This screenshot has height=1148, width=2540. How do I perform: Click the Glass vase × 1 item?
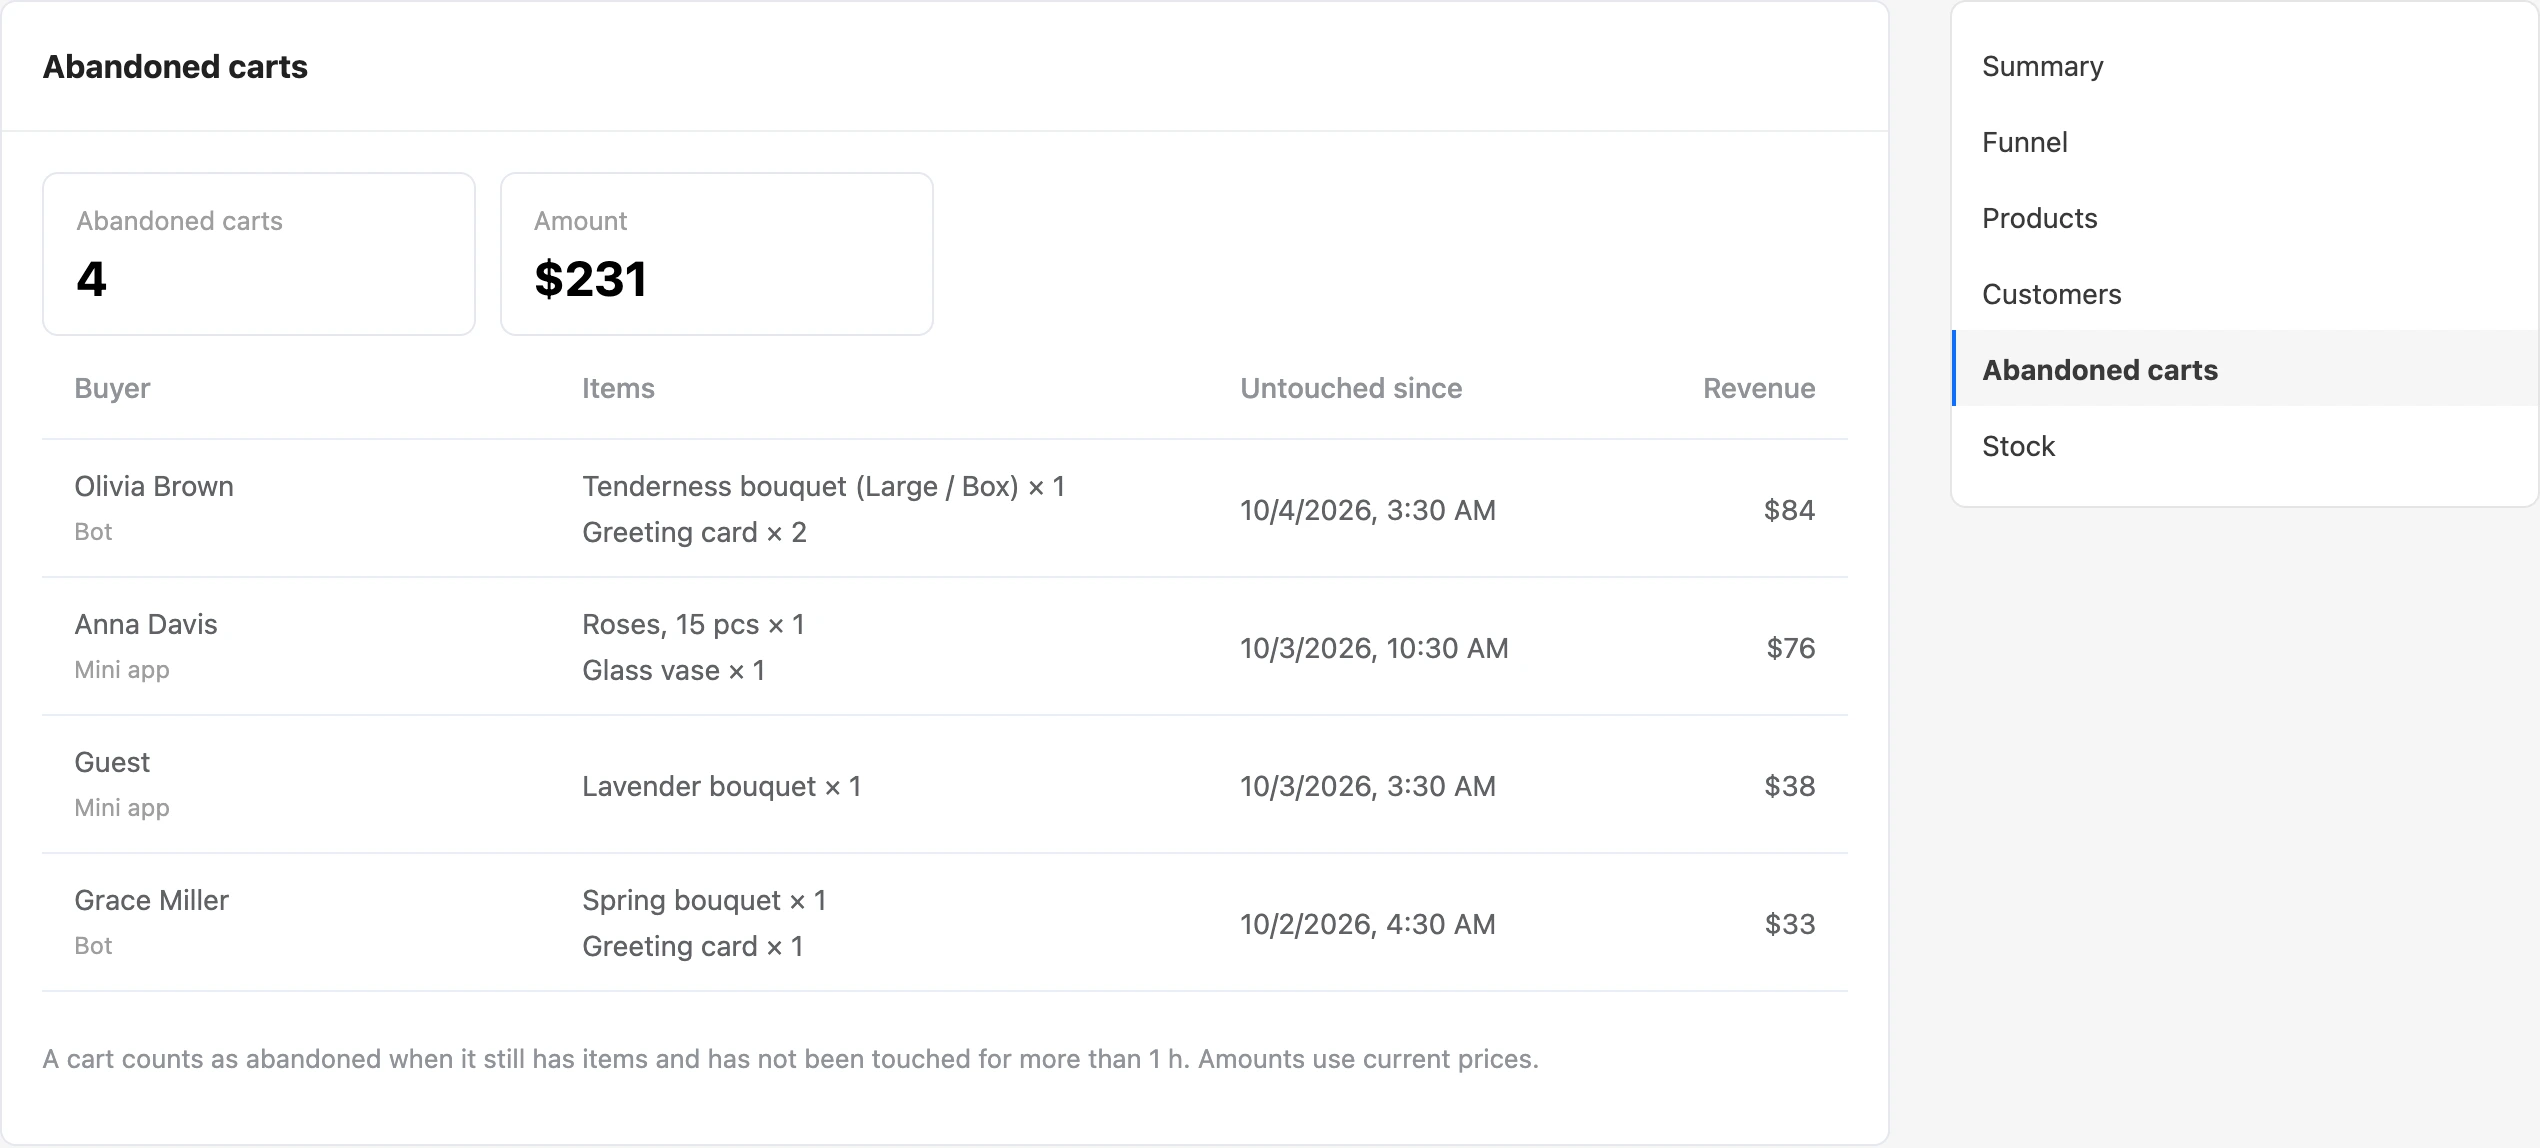[673, 670]
